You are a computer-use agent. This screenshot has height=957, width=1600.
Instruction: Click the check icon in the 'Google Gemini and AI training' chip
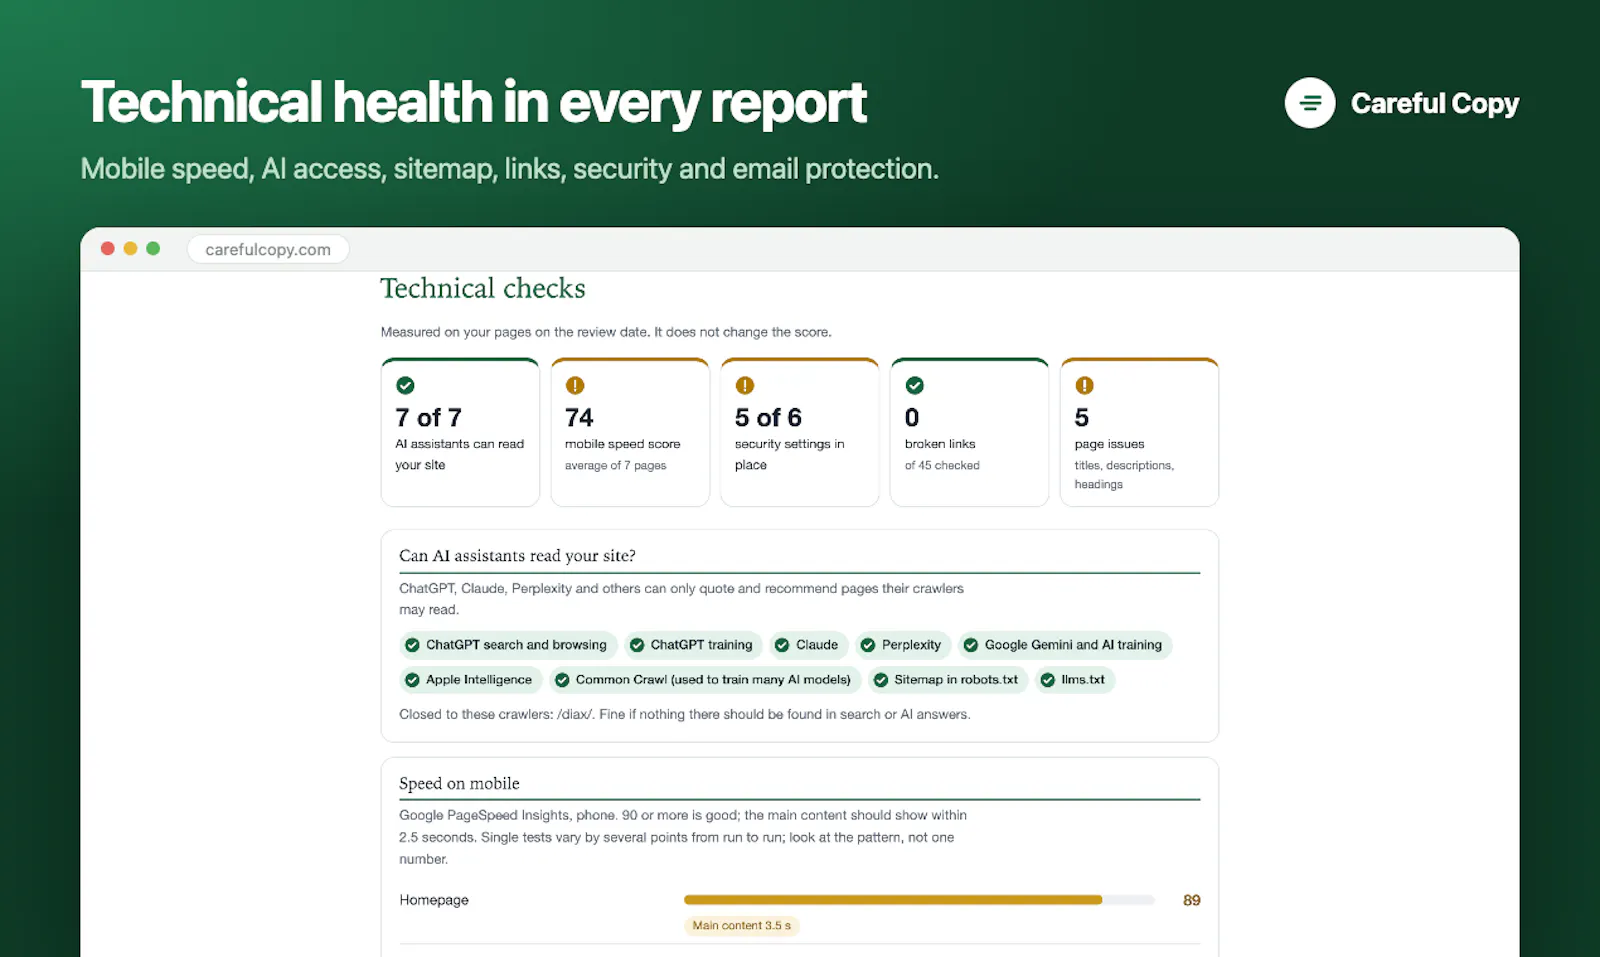pos(971,645)
